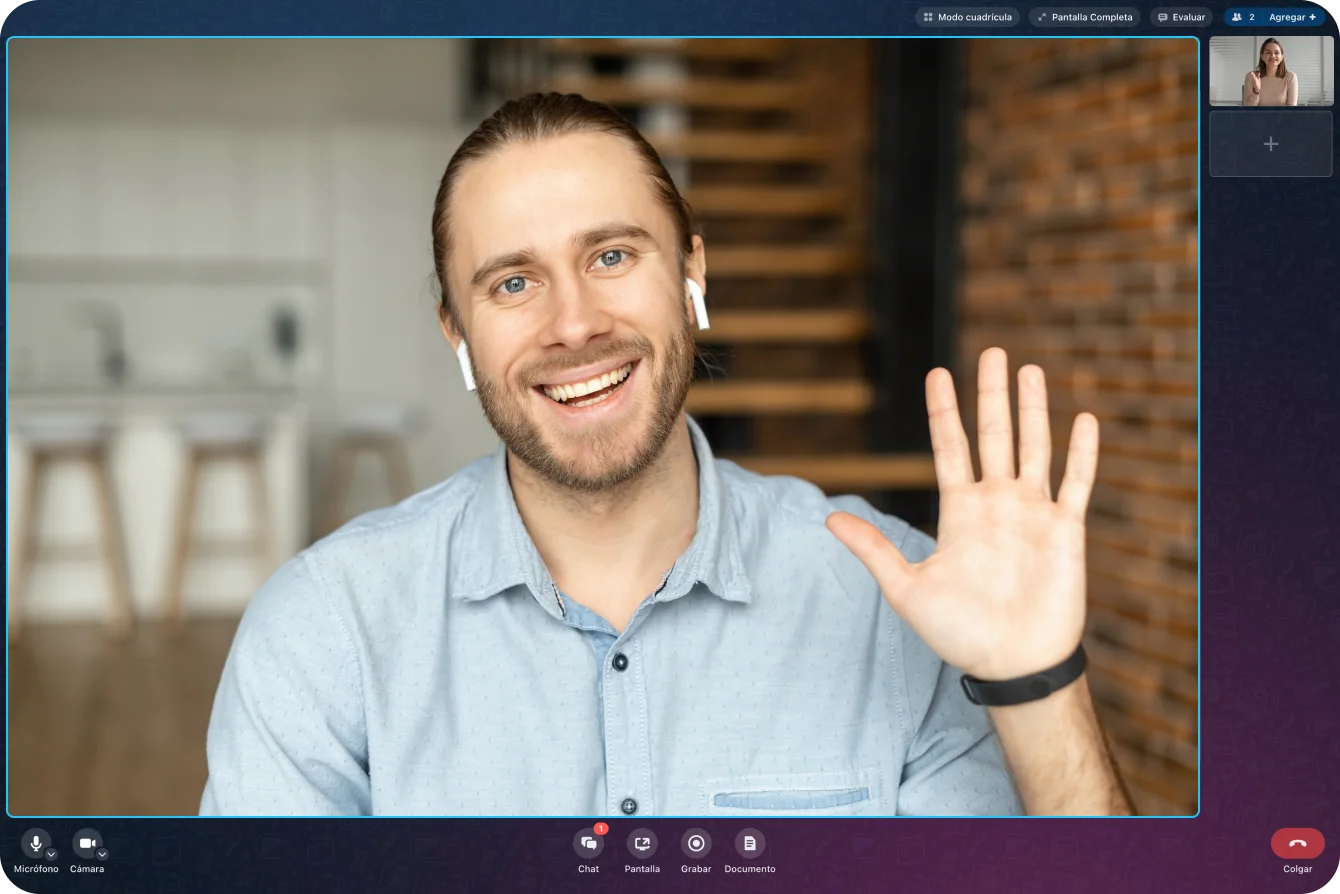
Task: Select the woman's video thumbnail
Action: click(1270, 71)
